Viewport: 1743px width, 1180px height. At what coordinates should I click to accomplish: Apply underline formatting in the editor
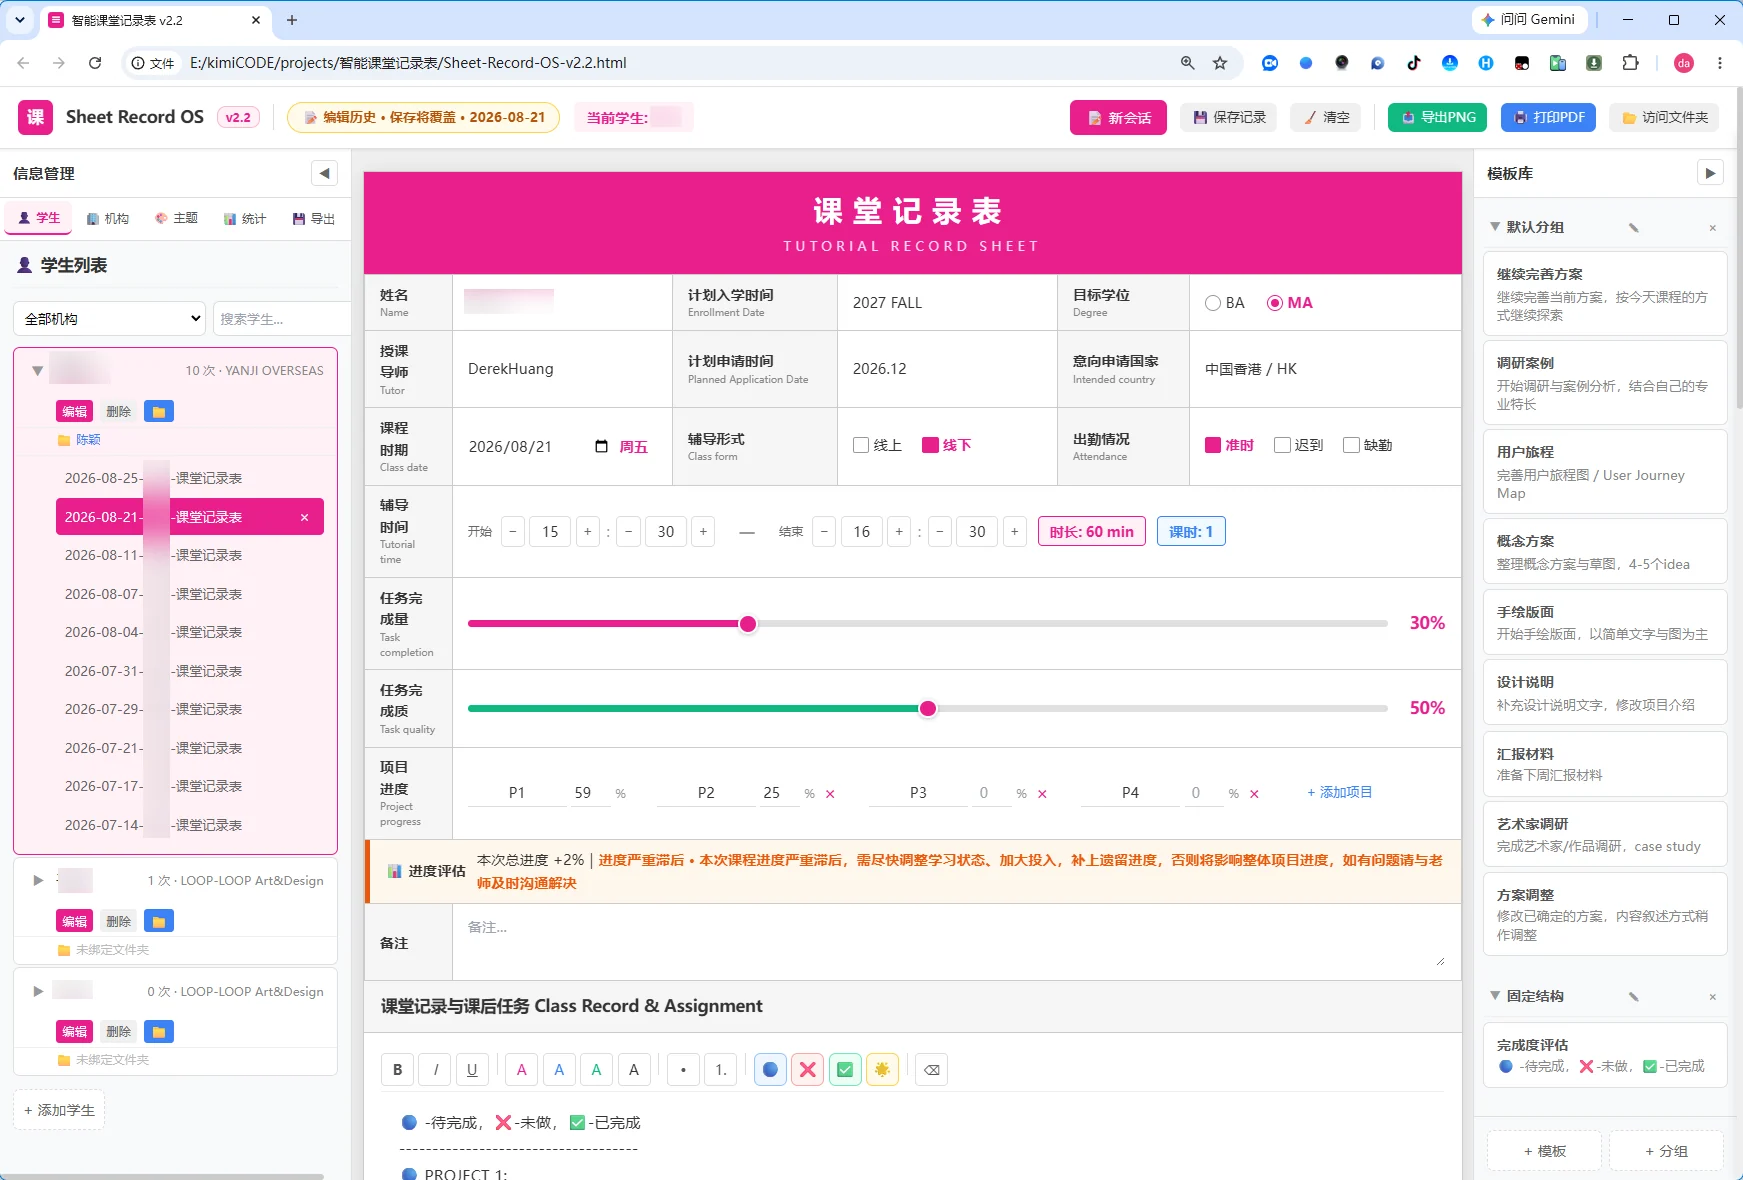coord(472,1070)
